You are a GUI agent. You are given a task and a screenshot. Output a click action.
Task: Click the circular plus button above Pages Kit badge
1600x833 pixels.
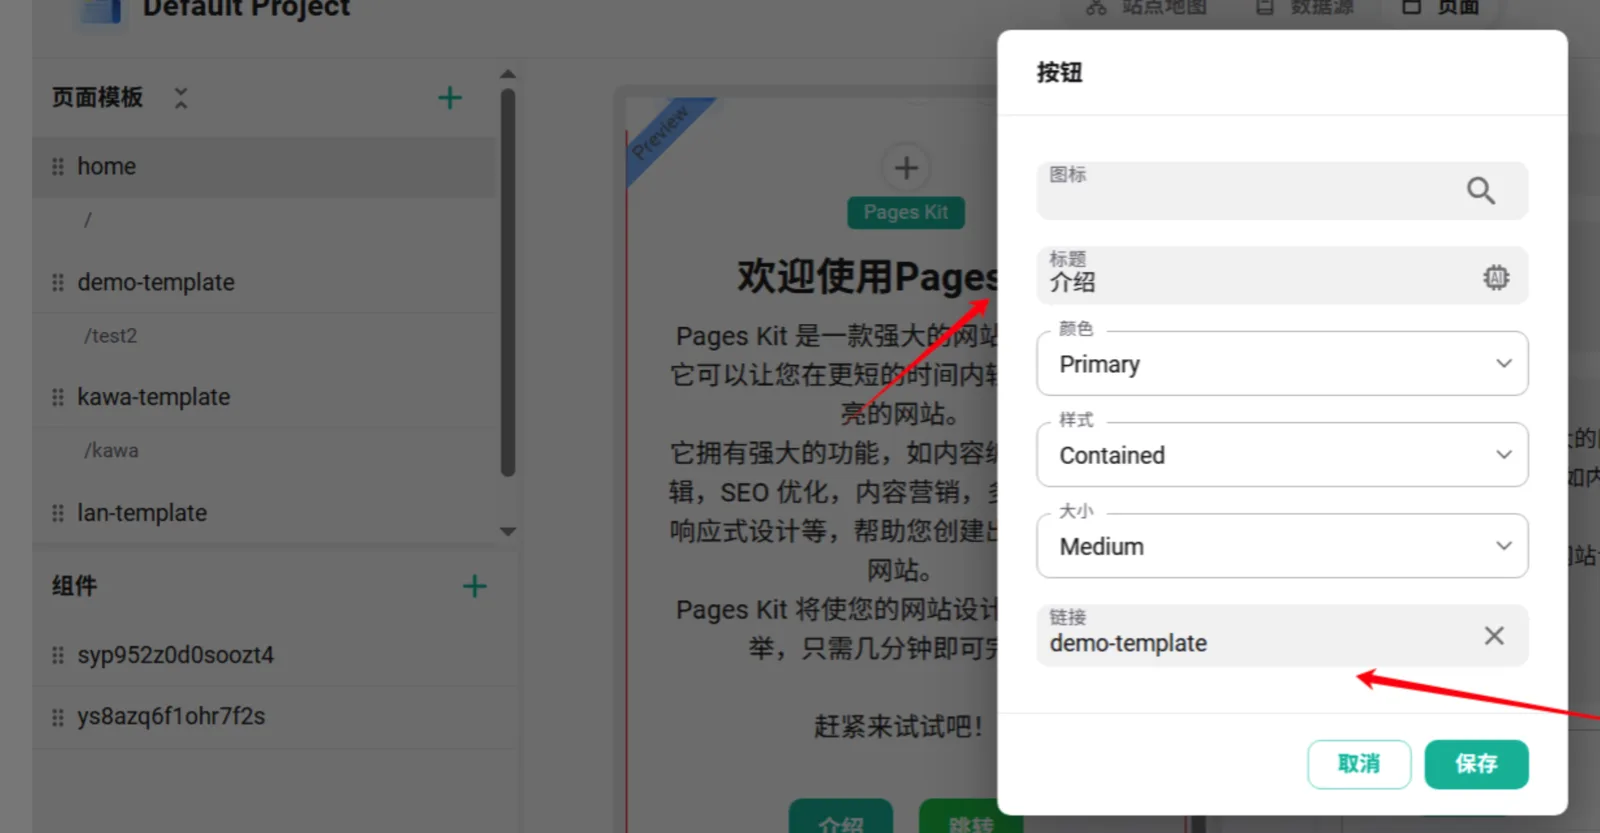point(906,168)
